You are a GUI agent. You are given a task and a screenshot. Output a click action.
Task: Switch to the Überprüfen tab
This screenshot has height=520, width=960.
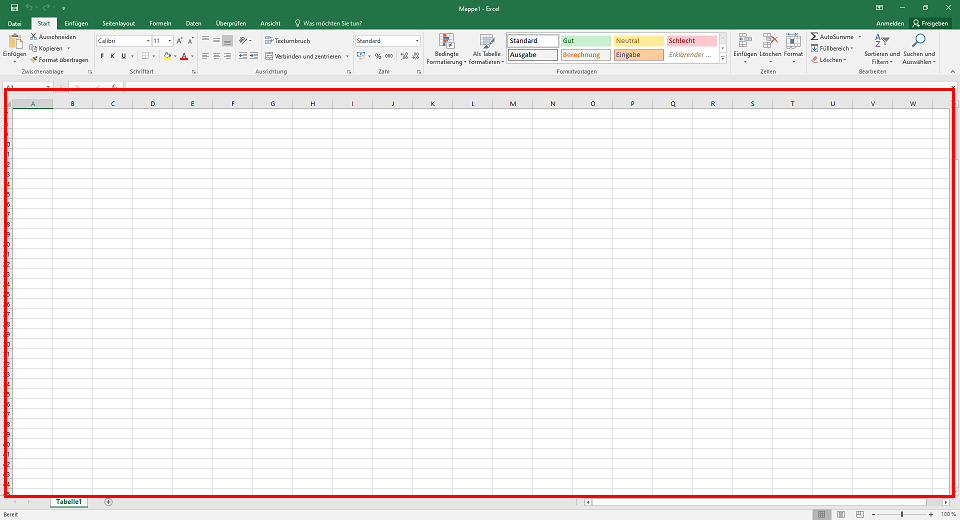tap(231, 23)
